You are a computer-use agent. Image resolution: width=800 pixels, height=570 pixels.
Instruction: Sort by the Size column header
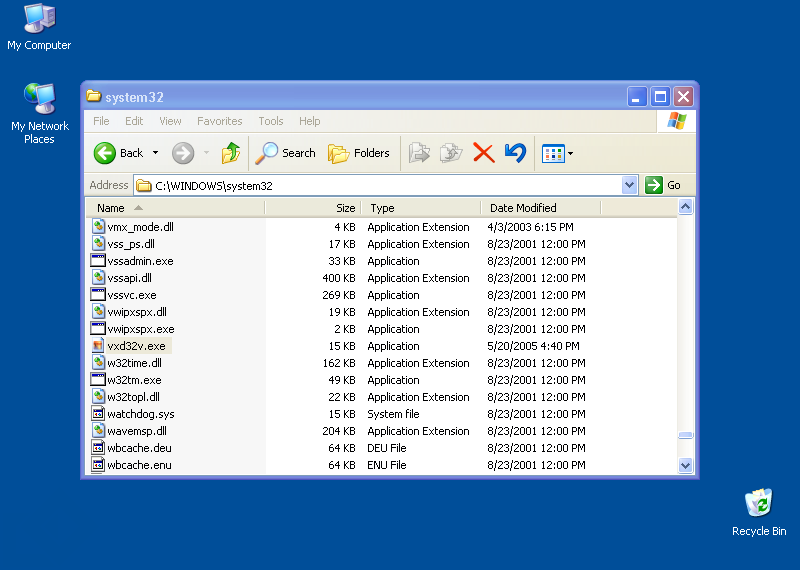pos(313,208)
